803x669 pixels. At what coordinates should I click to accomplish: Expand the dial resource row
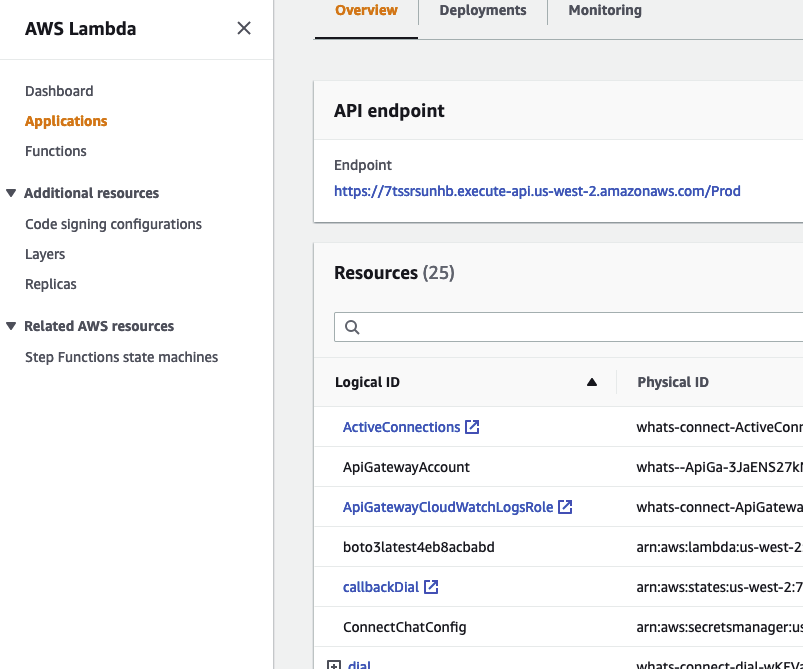(334, 664)
